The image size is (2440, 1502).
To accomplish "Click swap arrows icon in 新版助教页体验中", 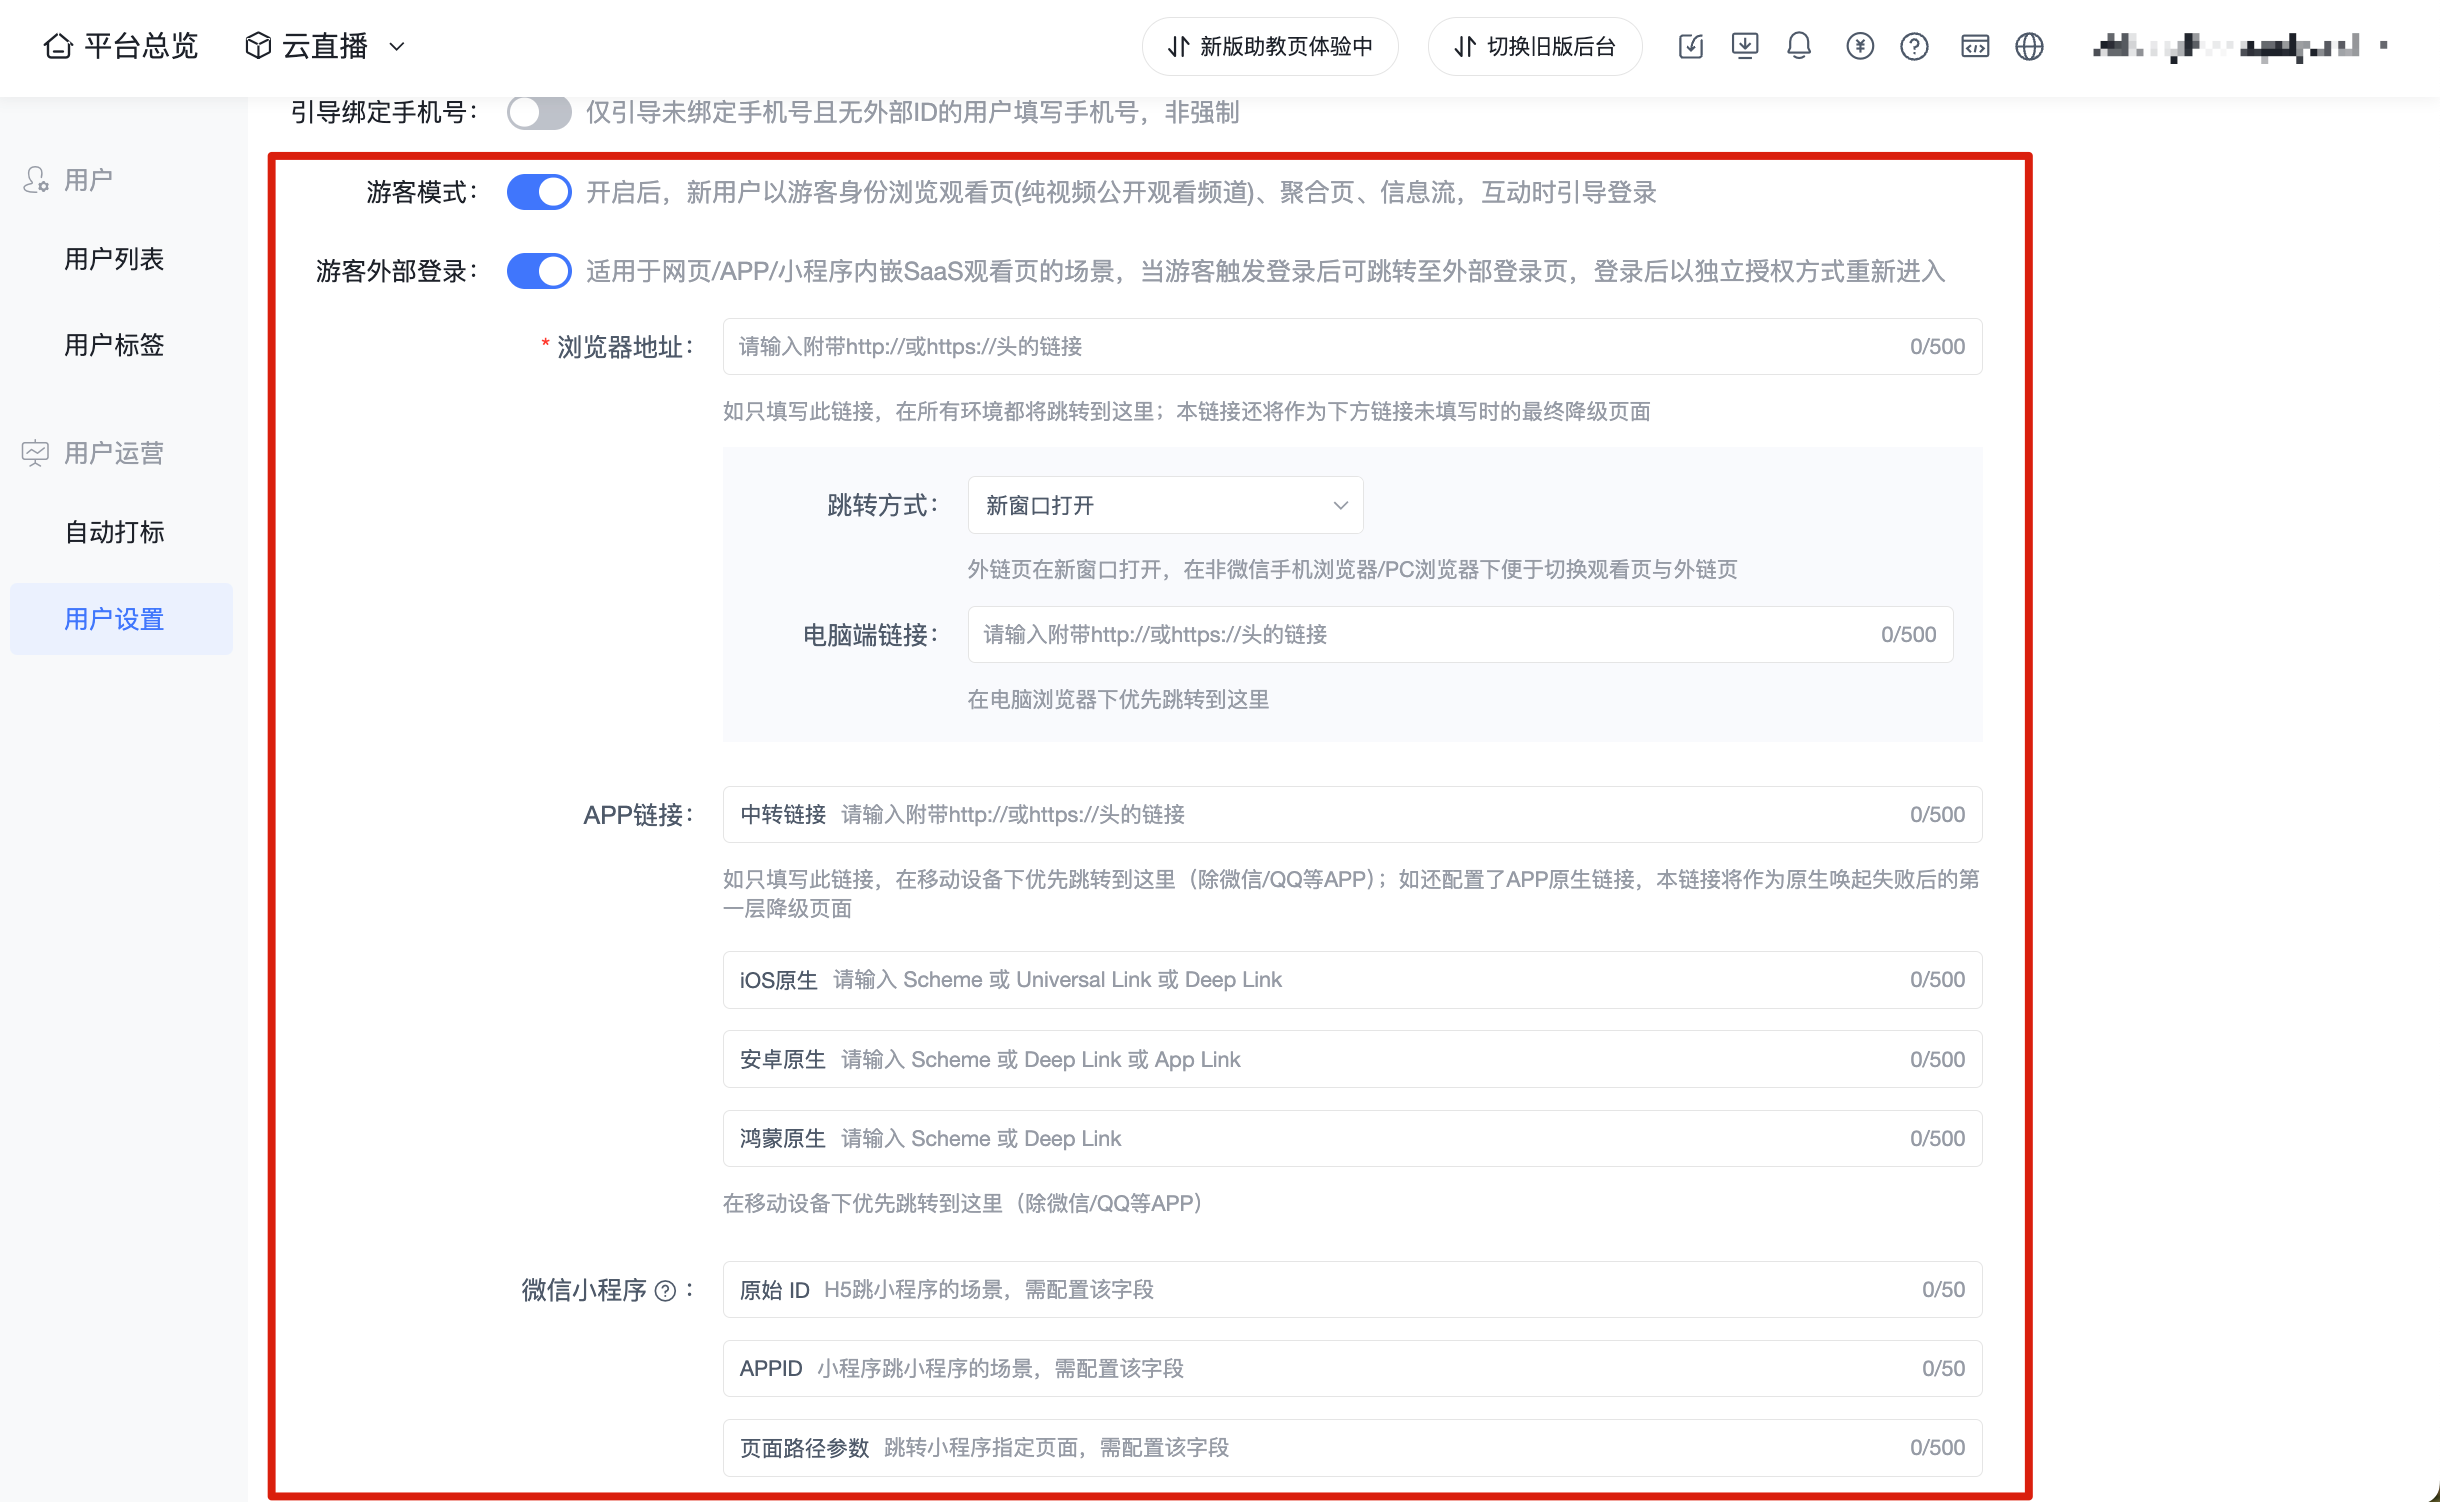I will [1179, 46].
